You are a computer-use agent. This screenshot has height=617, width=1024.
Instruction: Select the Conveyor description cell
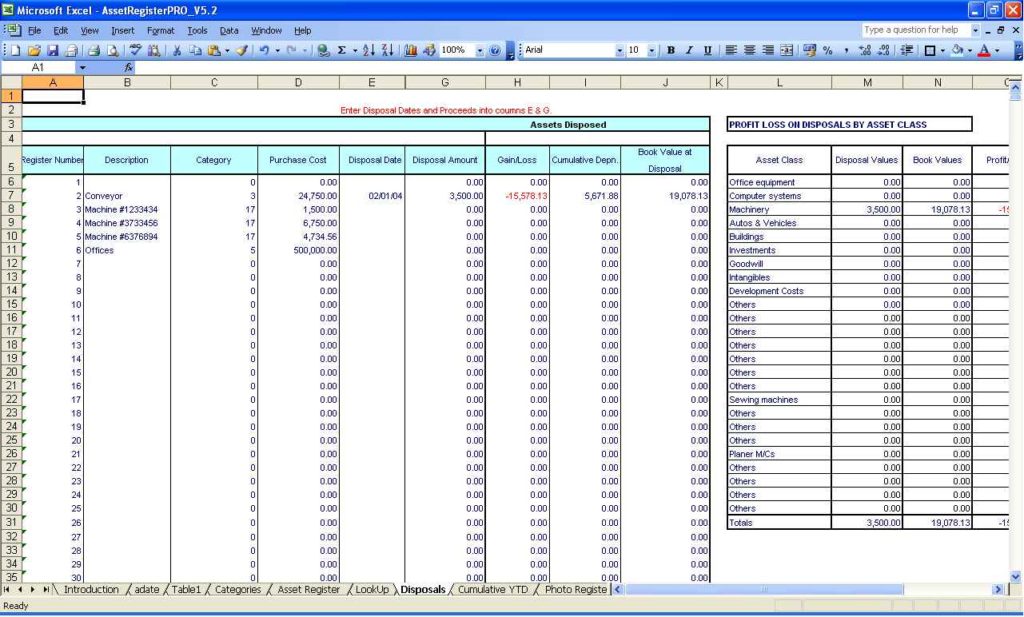click(126, 196)
